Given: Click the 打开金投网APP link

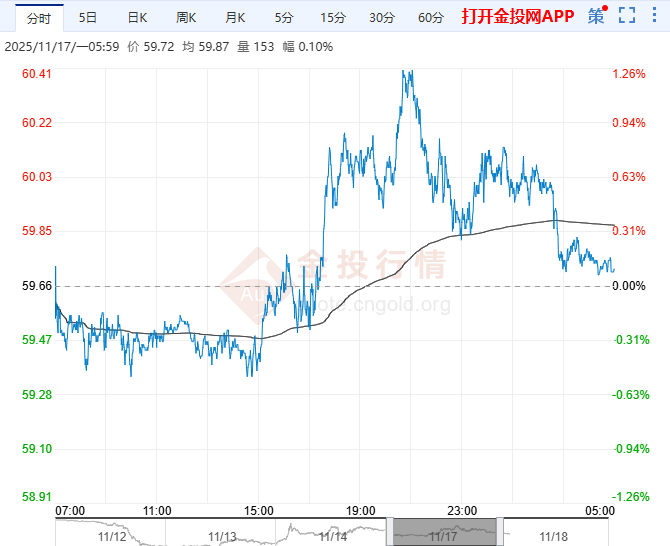Looking at the screenshot, I should click(516, 17).
